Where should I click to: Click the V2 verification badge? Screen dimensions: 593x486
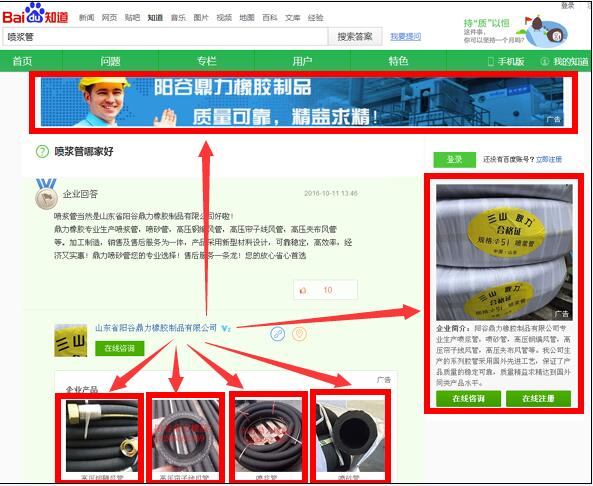pyautogui.click(x=226, y=329)
